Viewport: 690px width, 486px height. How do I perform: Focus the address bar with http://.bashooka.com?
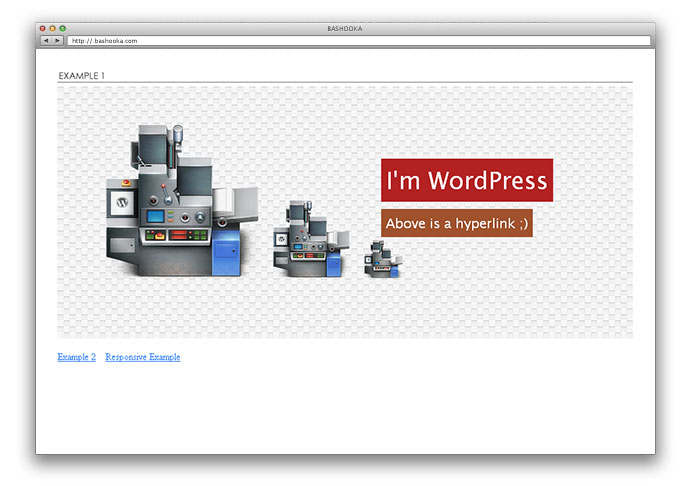(359, 40)
